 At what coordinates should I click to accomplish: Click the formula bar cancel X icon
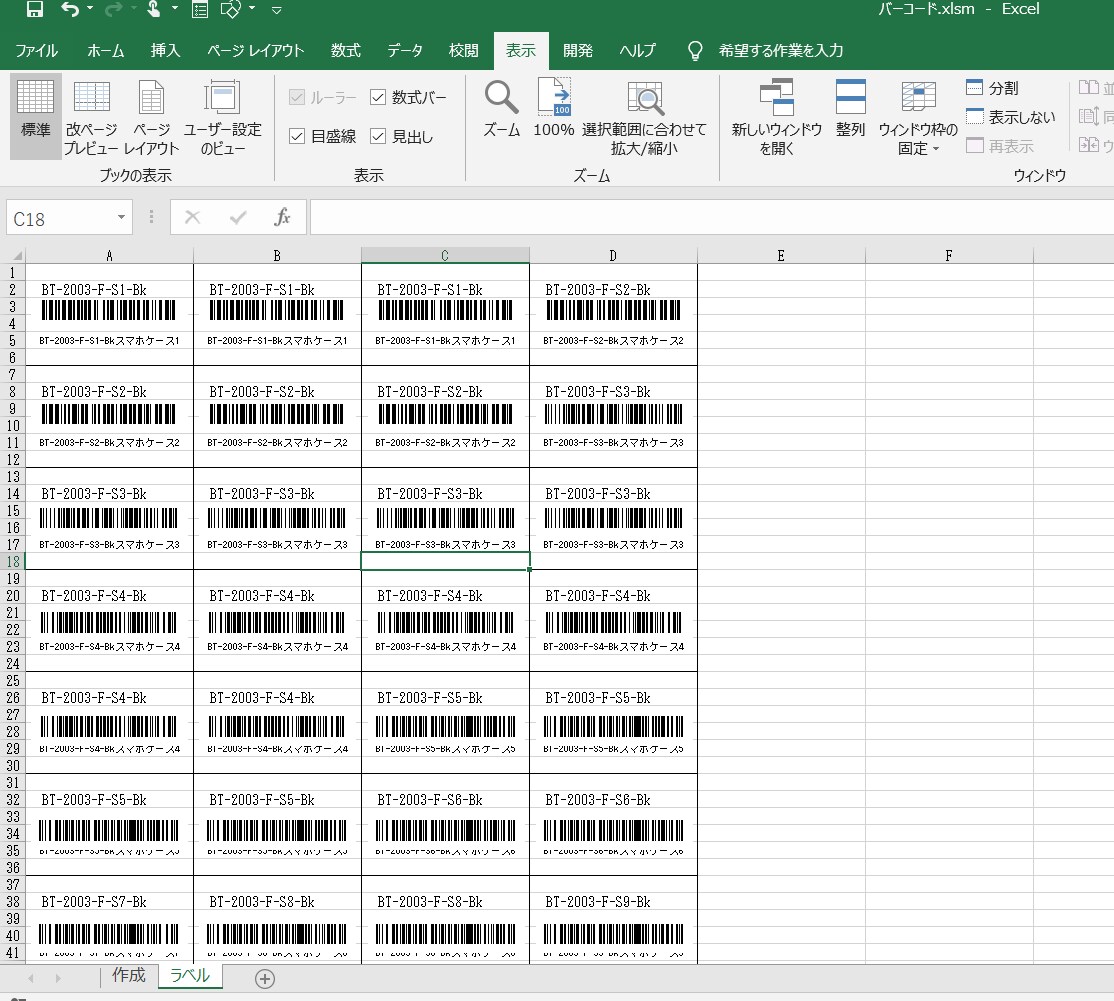coord(193,217)
